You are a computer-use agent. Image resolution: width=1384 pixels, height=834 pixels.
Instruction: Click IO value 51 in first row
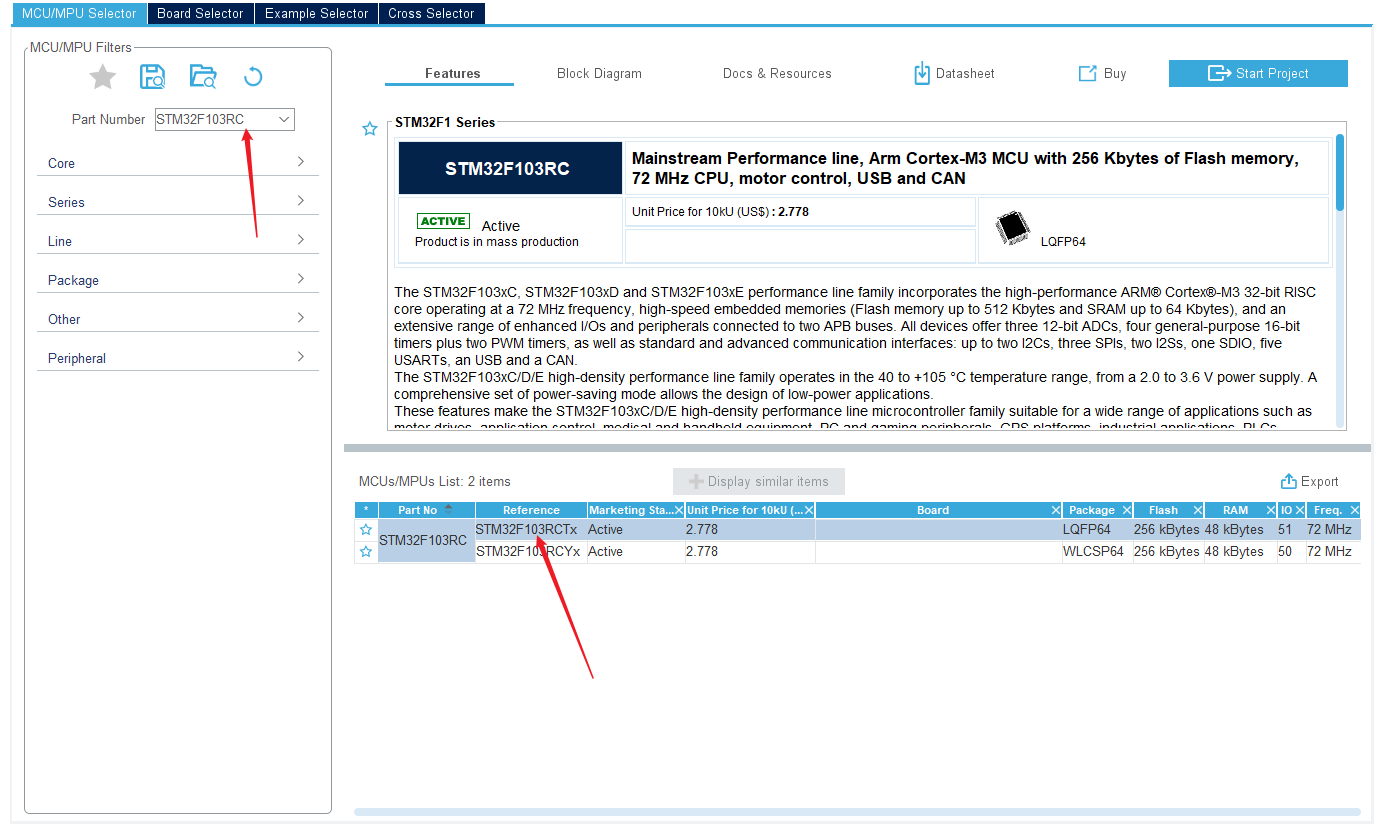[1291, 529]
